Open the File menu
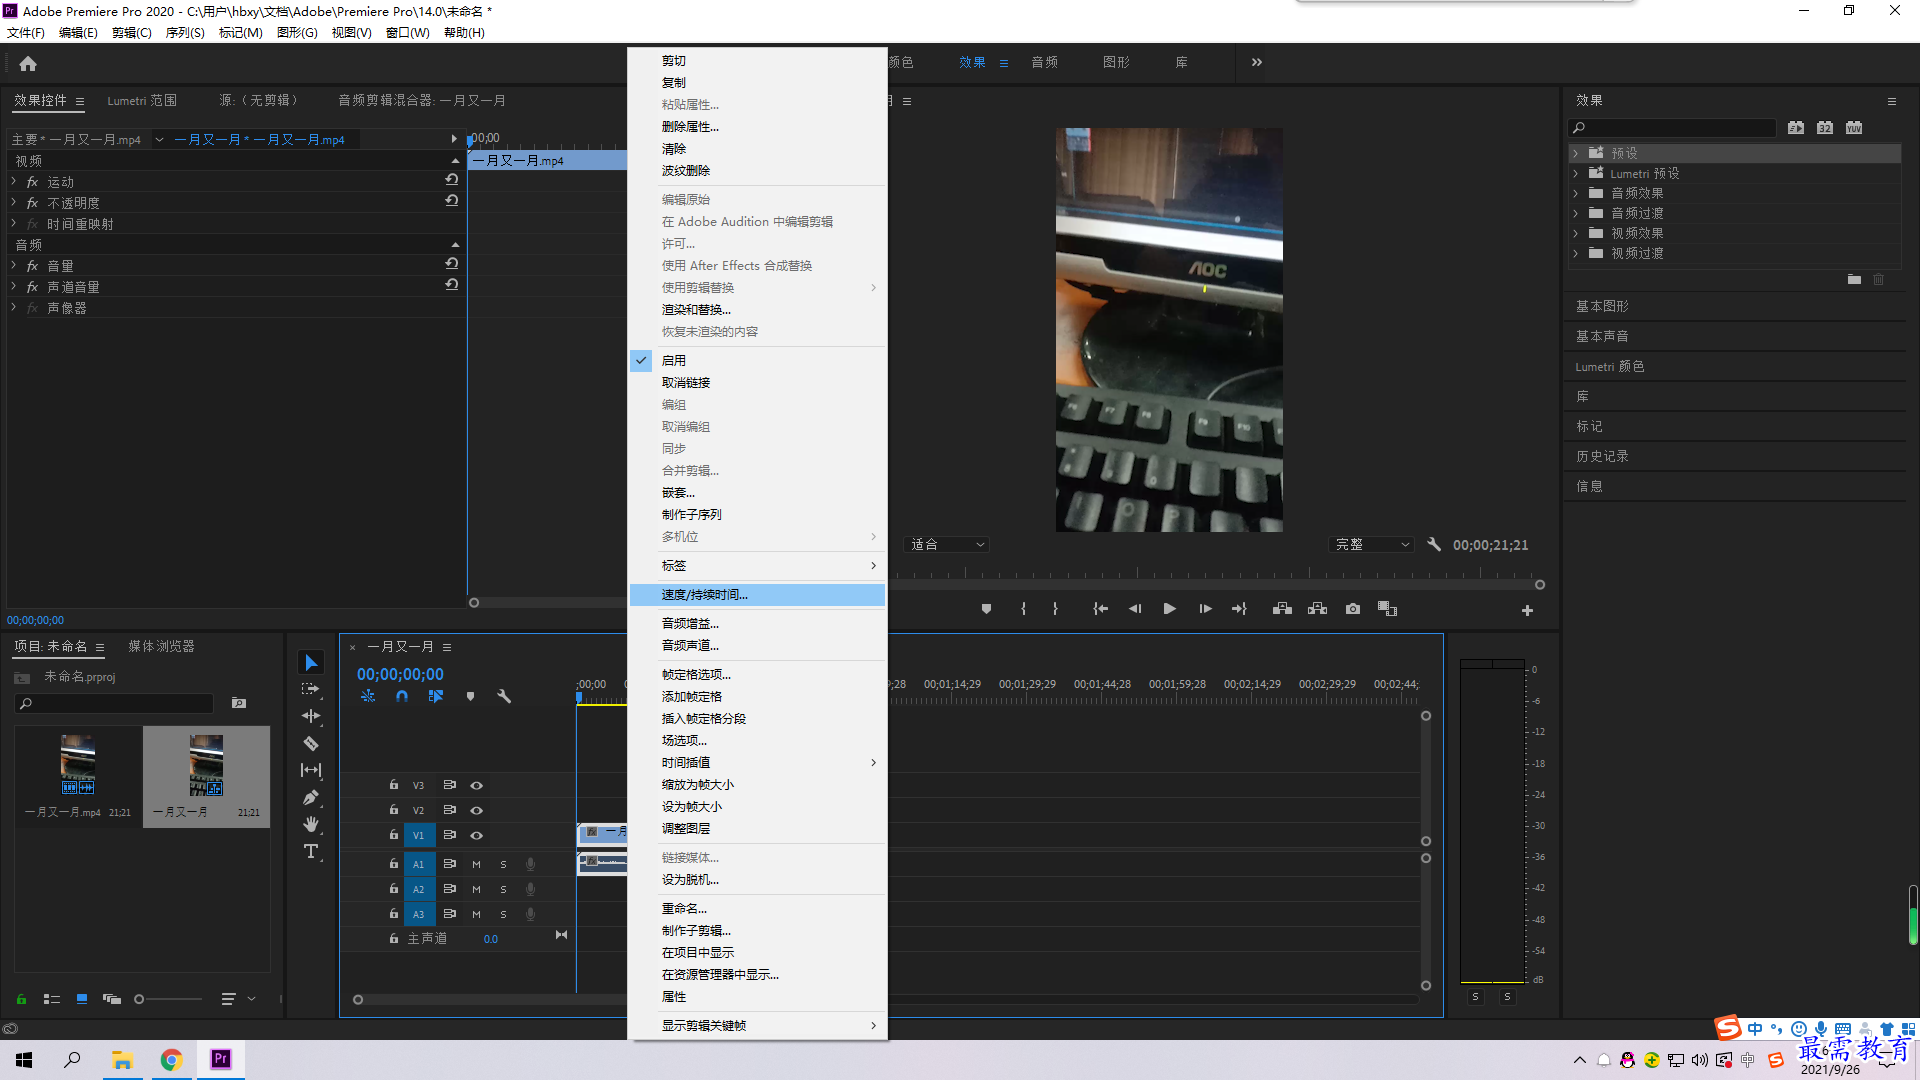The image size is (1920, 1080). tap(26, 33)
